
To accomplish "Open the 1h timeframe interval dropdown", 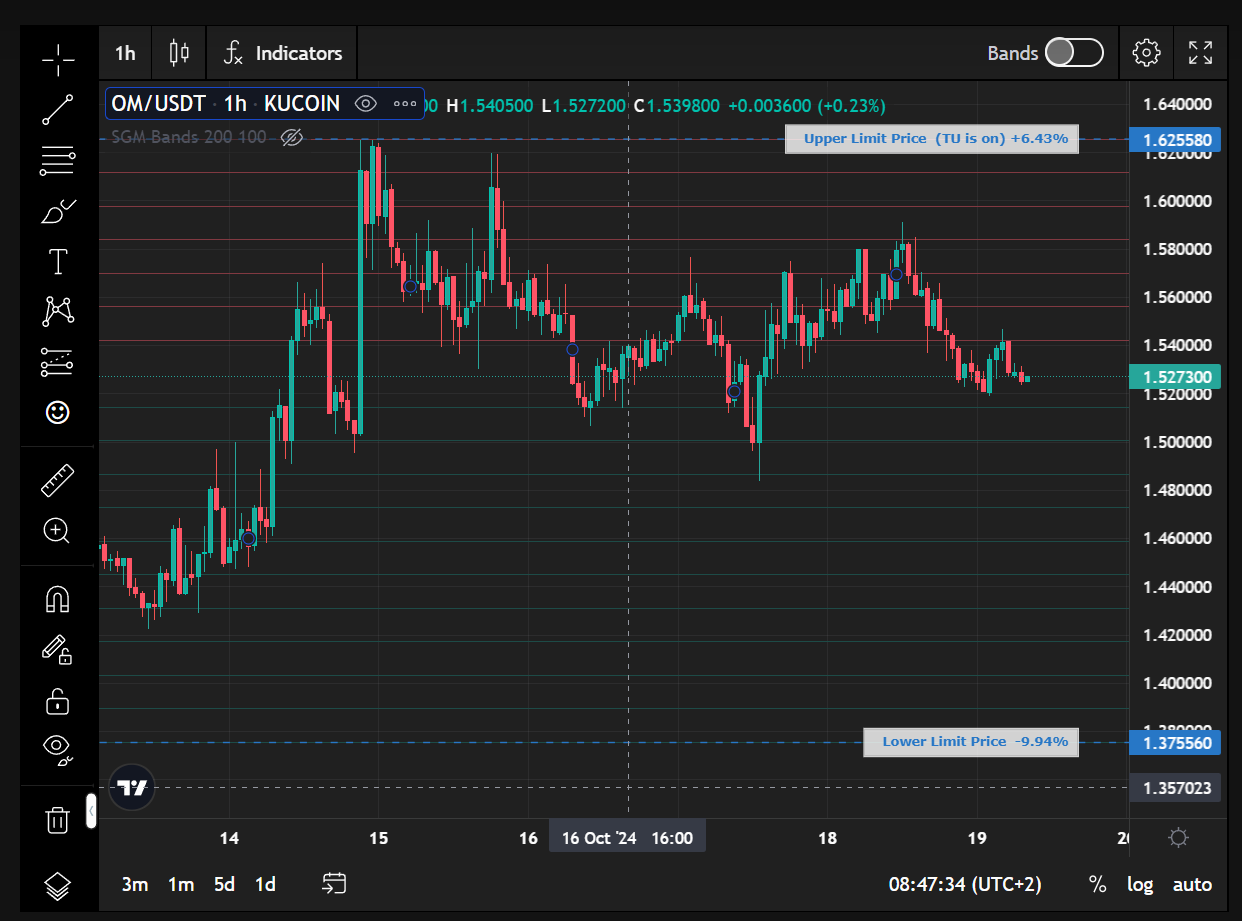I will [x=125, y=53].
